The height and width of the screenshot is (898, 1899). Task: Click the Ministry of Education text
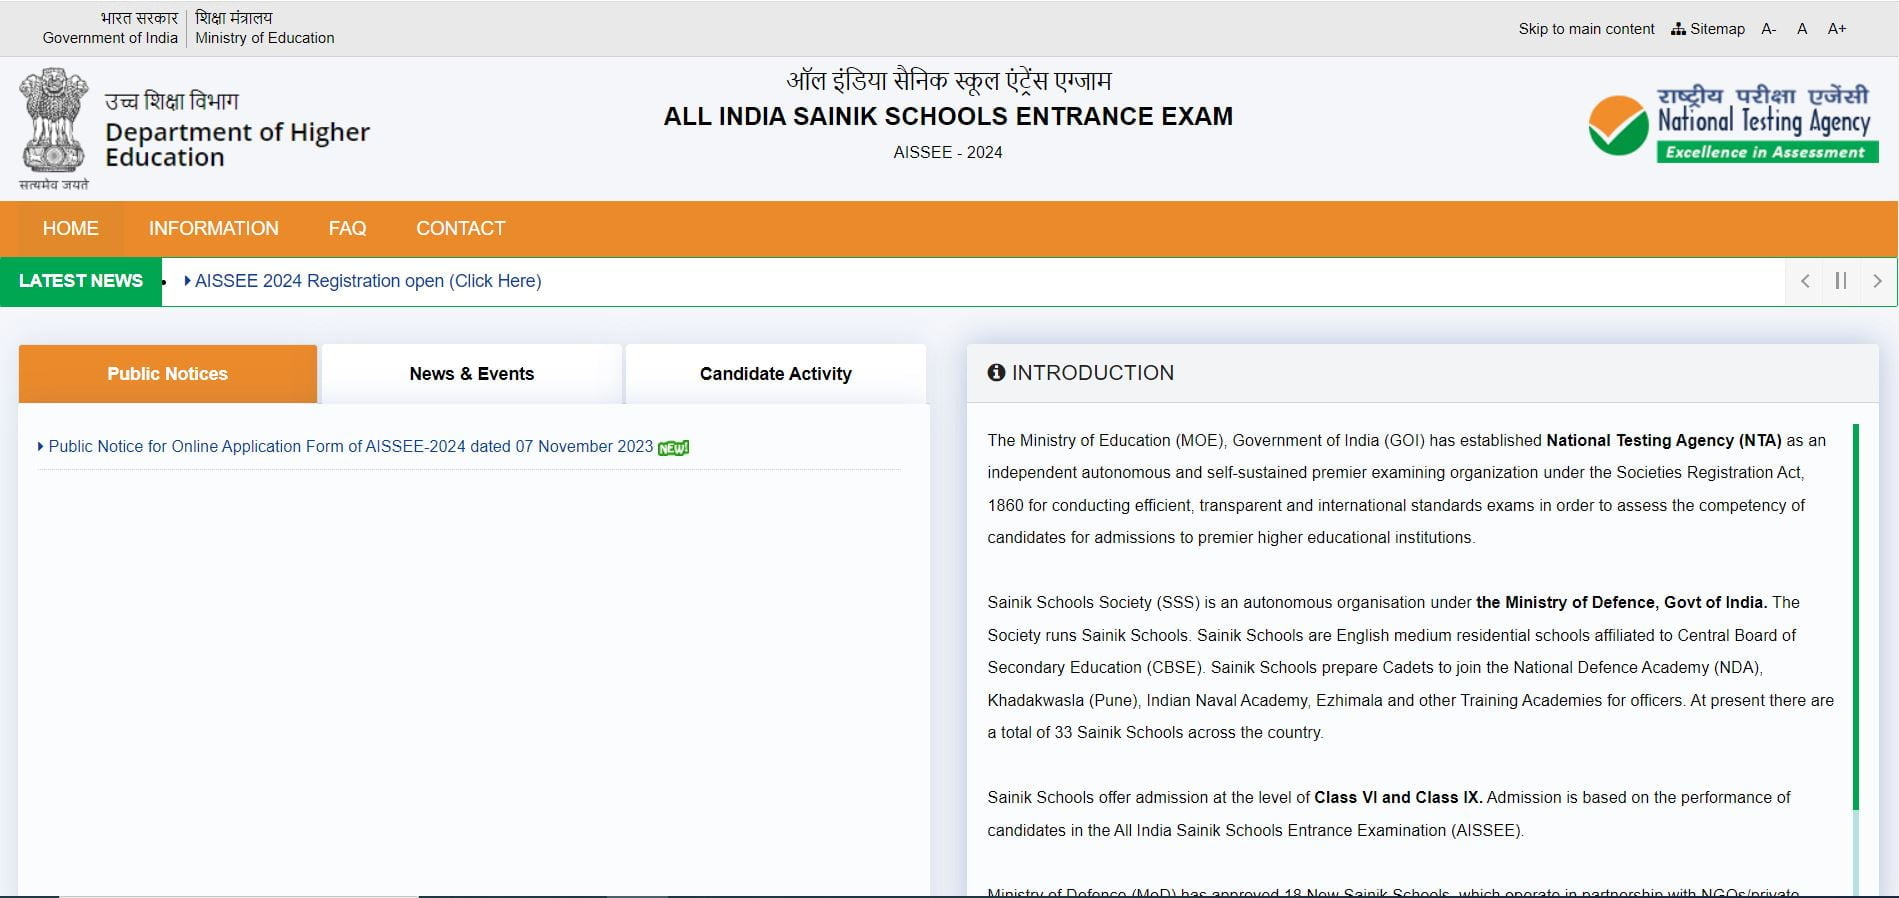[265, 38]
